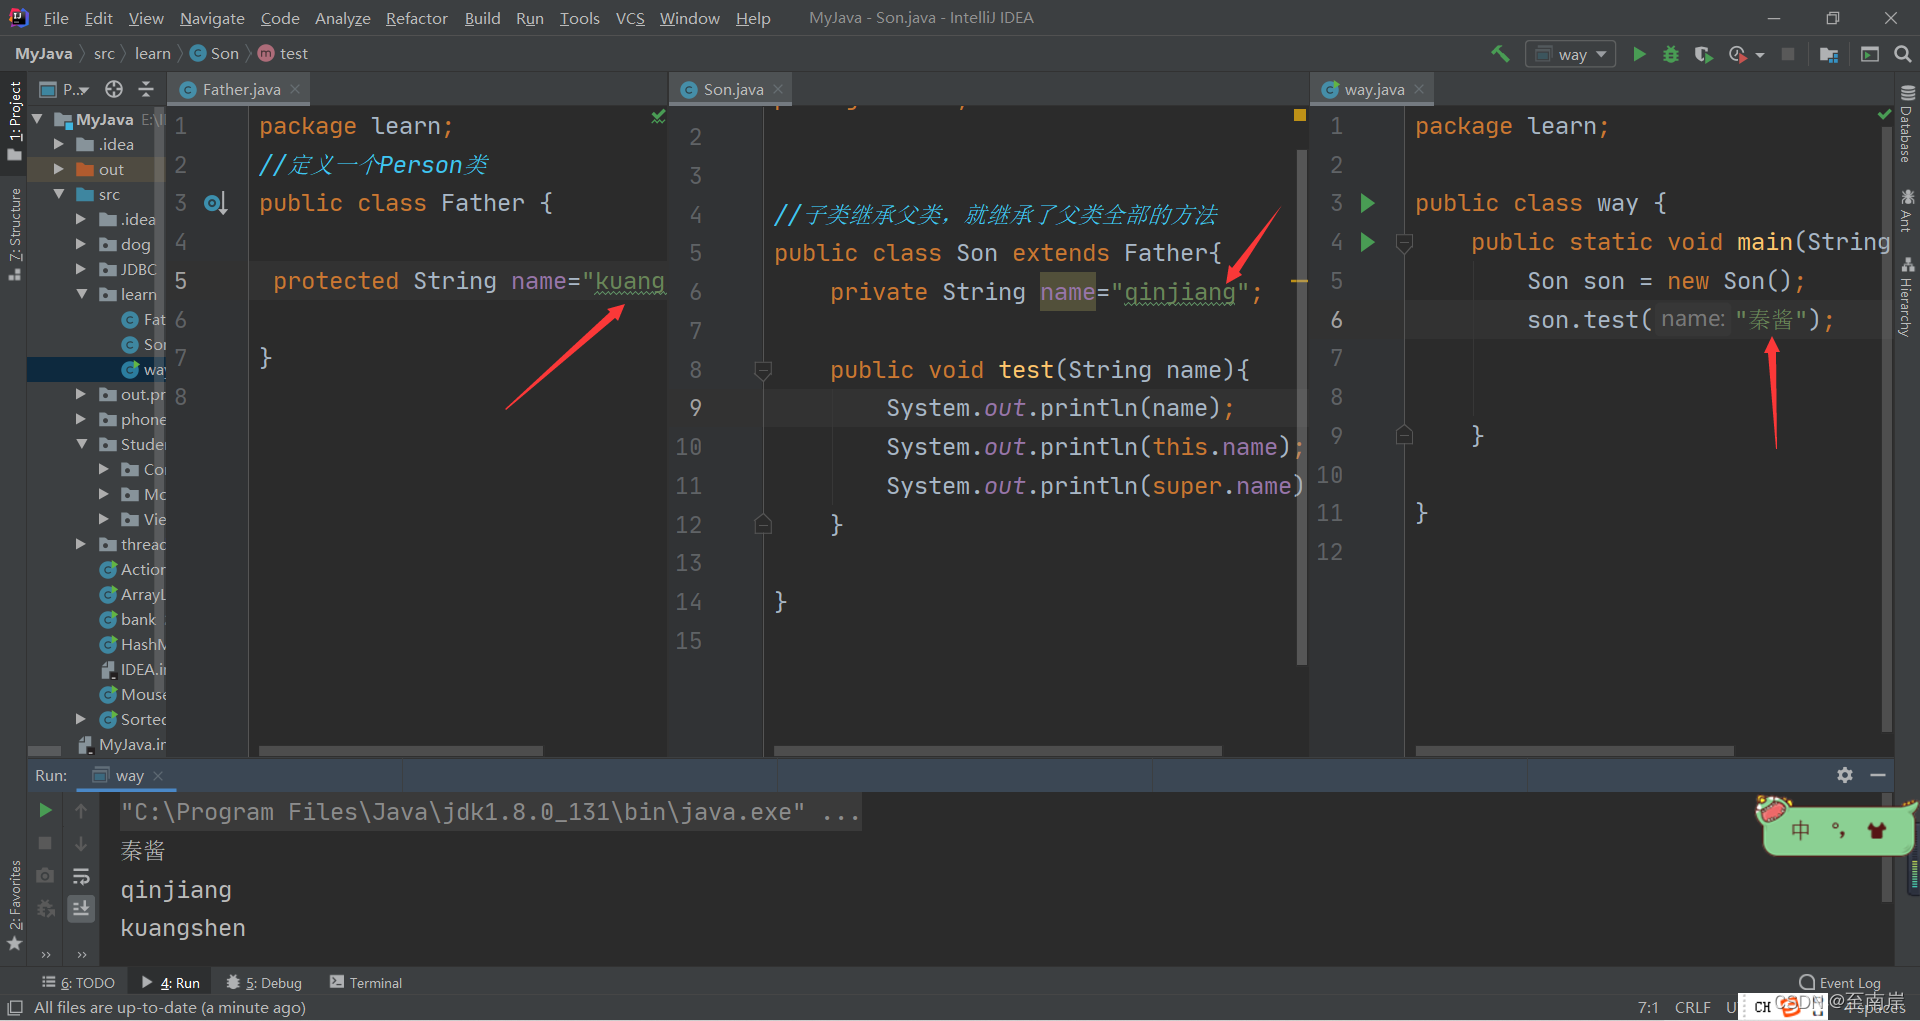Click the Run with Profiler clock icon
1920x1021 pixels.
(1737, 54)
